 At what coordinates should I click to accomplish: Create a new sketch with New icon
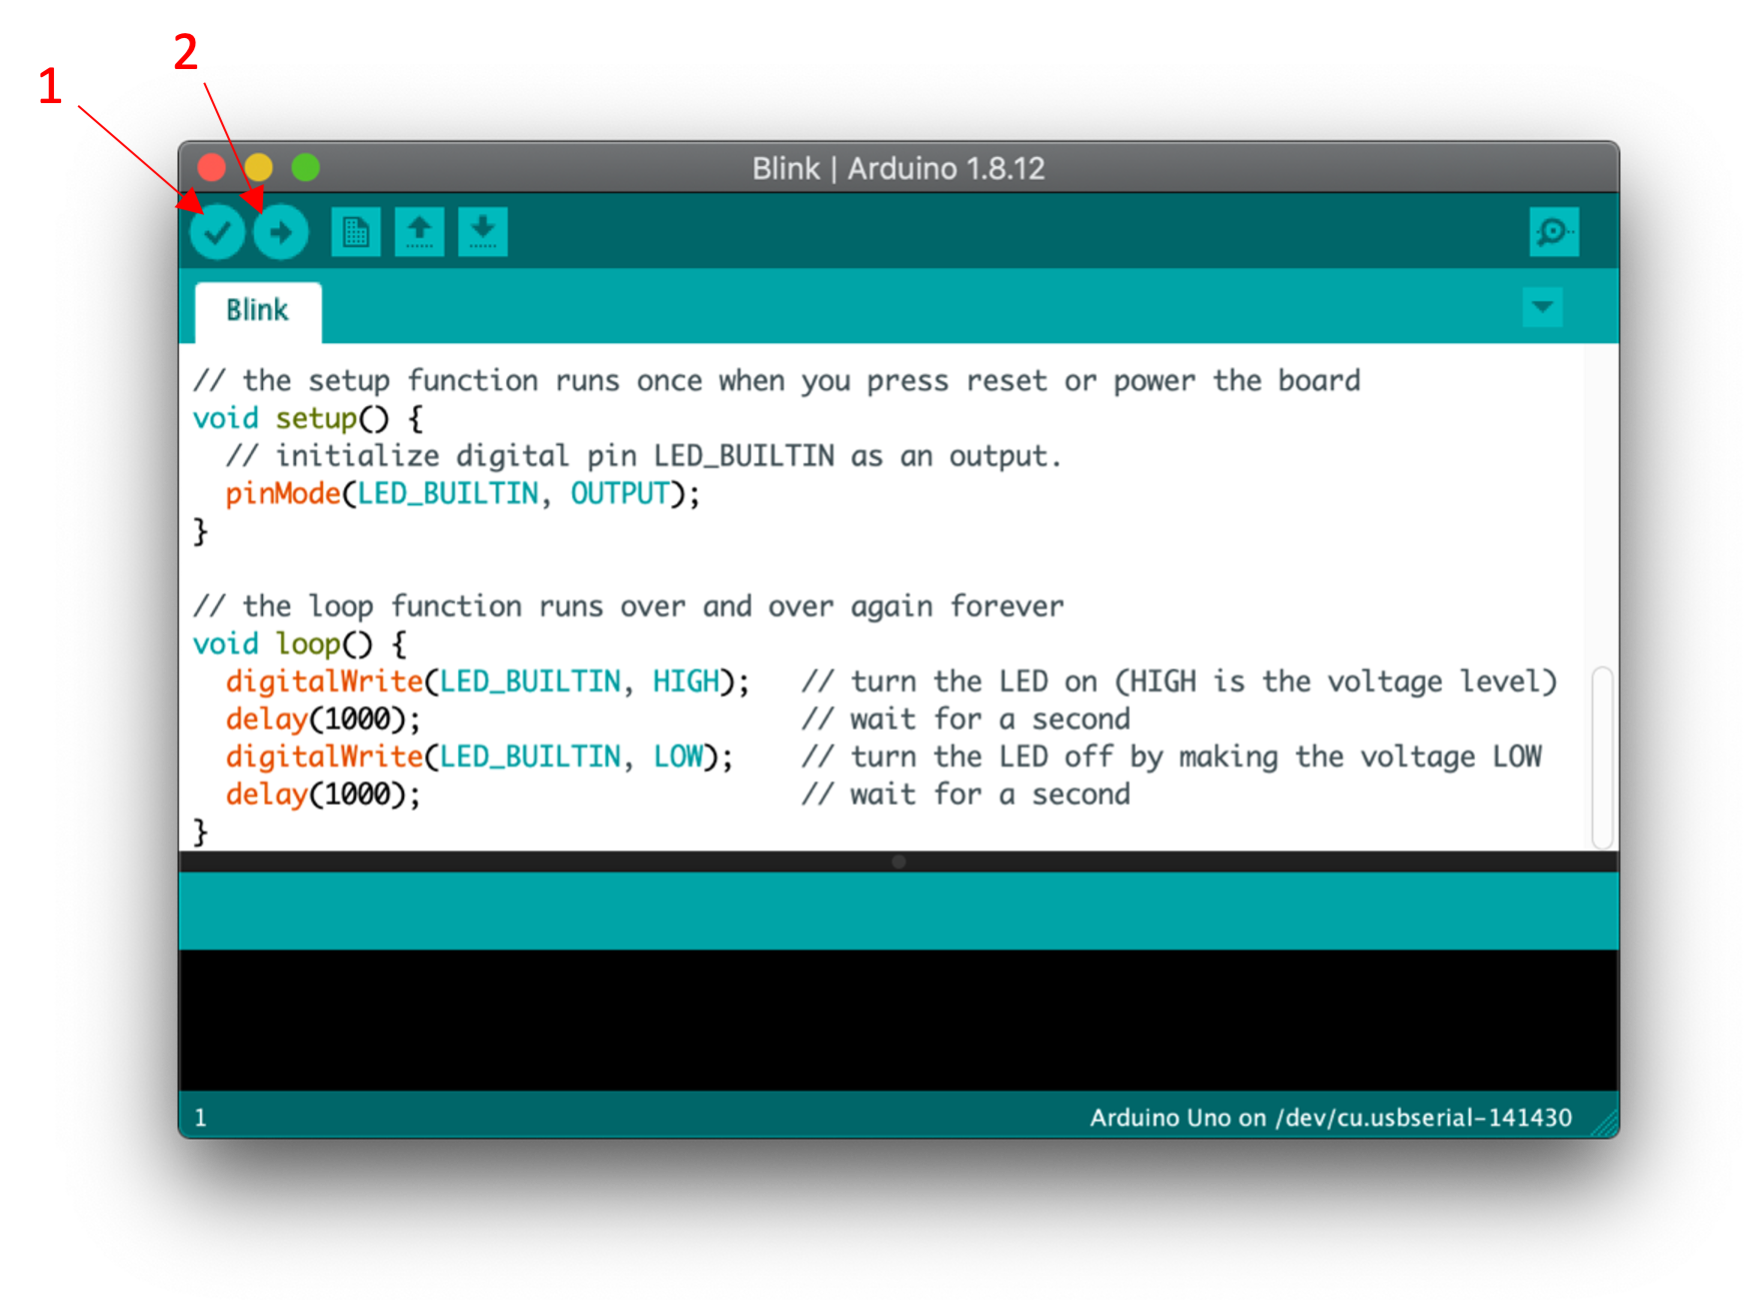(x=356, y=232)
